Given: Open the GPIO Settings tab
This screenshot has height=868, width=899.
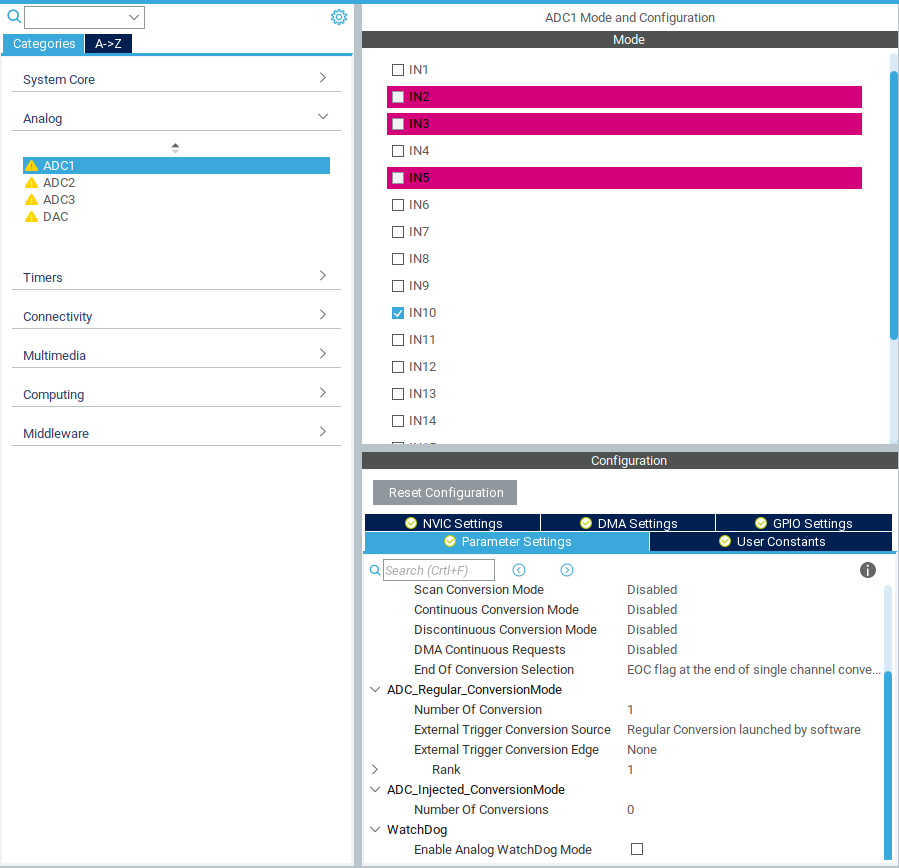Looking at the screenshot, I should click(804, 523).
